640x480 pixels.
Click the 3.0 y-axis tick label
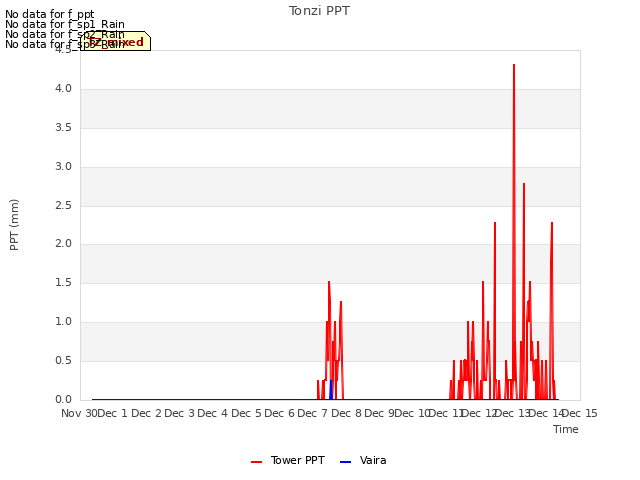[x=63, y=167]
